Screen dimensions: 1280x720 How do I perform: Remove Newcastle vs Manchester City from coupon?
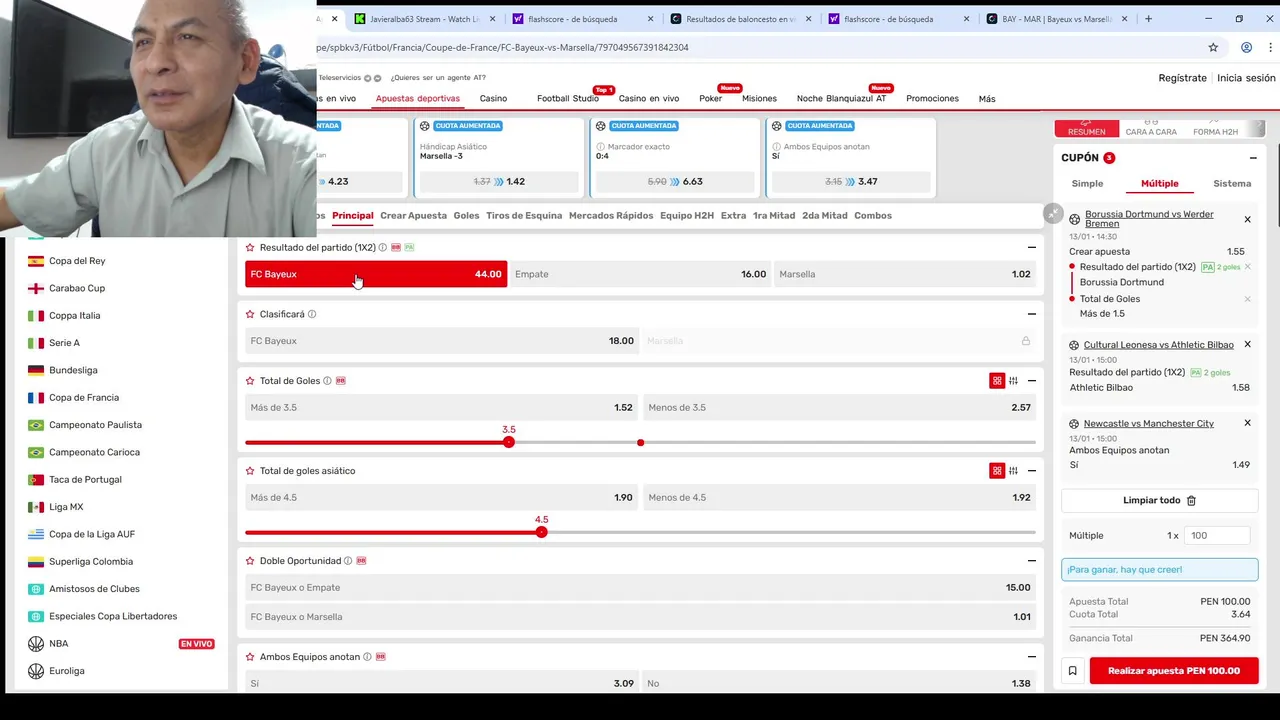(x=1247, y=424)
